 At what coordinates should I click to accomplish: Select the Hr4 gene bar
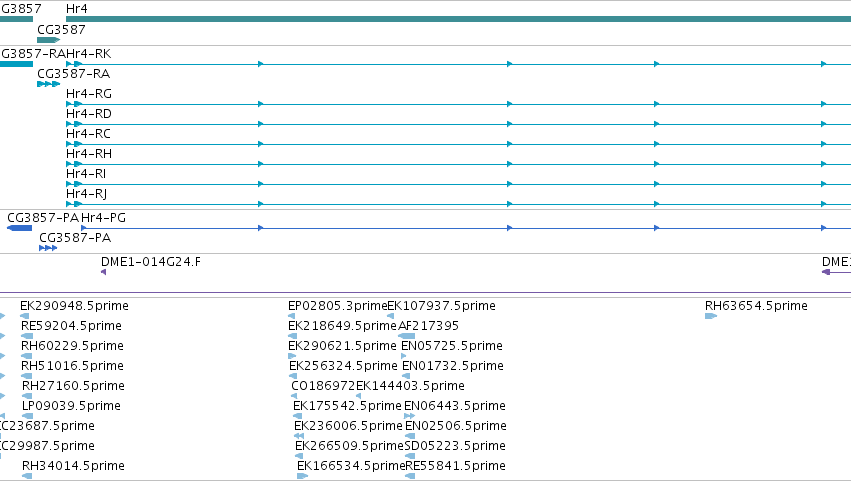[x=458, y=20]
